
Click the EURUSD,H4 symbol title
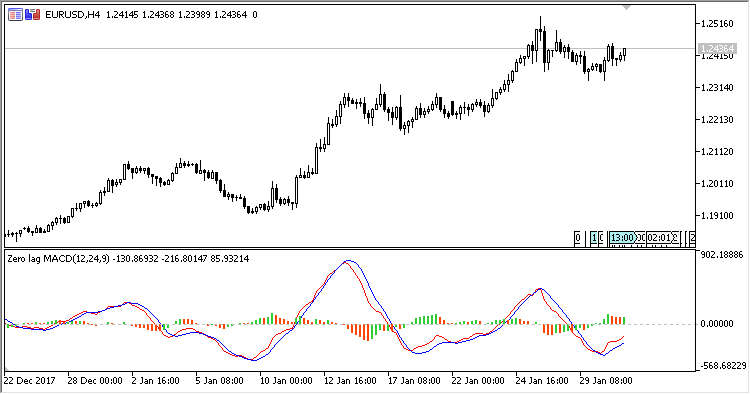click(73, 15)
